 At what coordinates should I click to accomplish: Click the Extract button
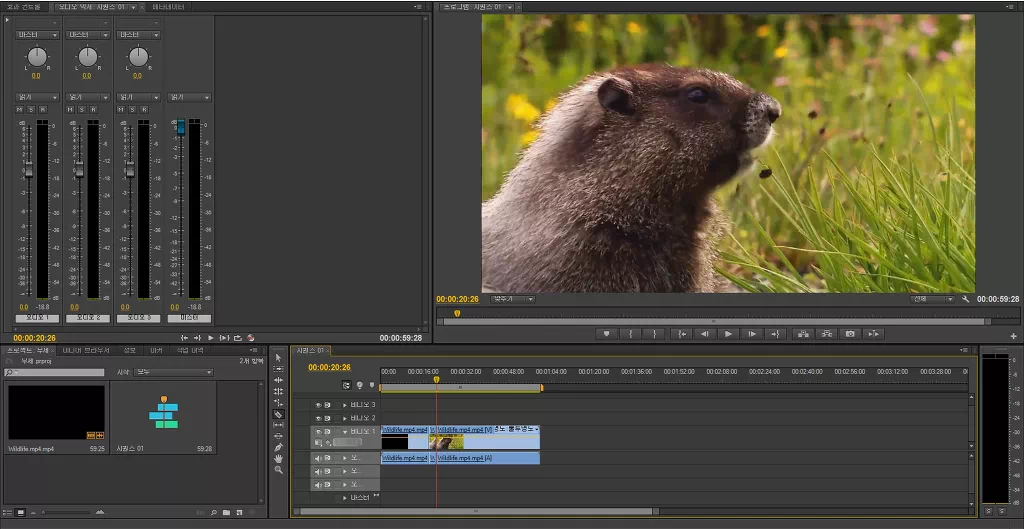[x=826, y=334]
